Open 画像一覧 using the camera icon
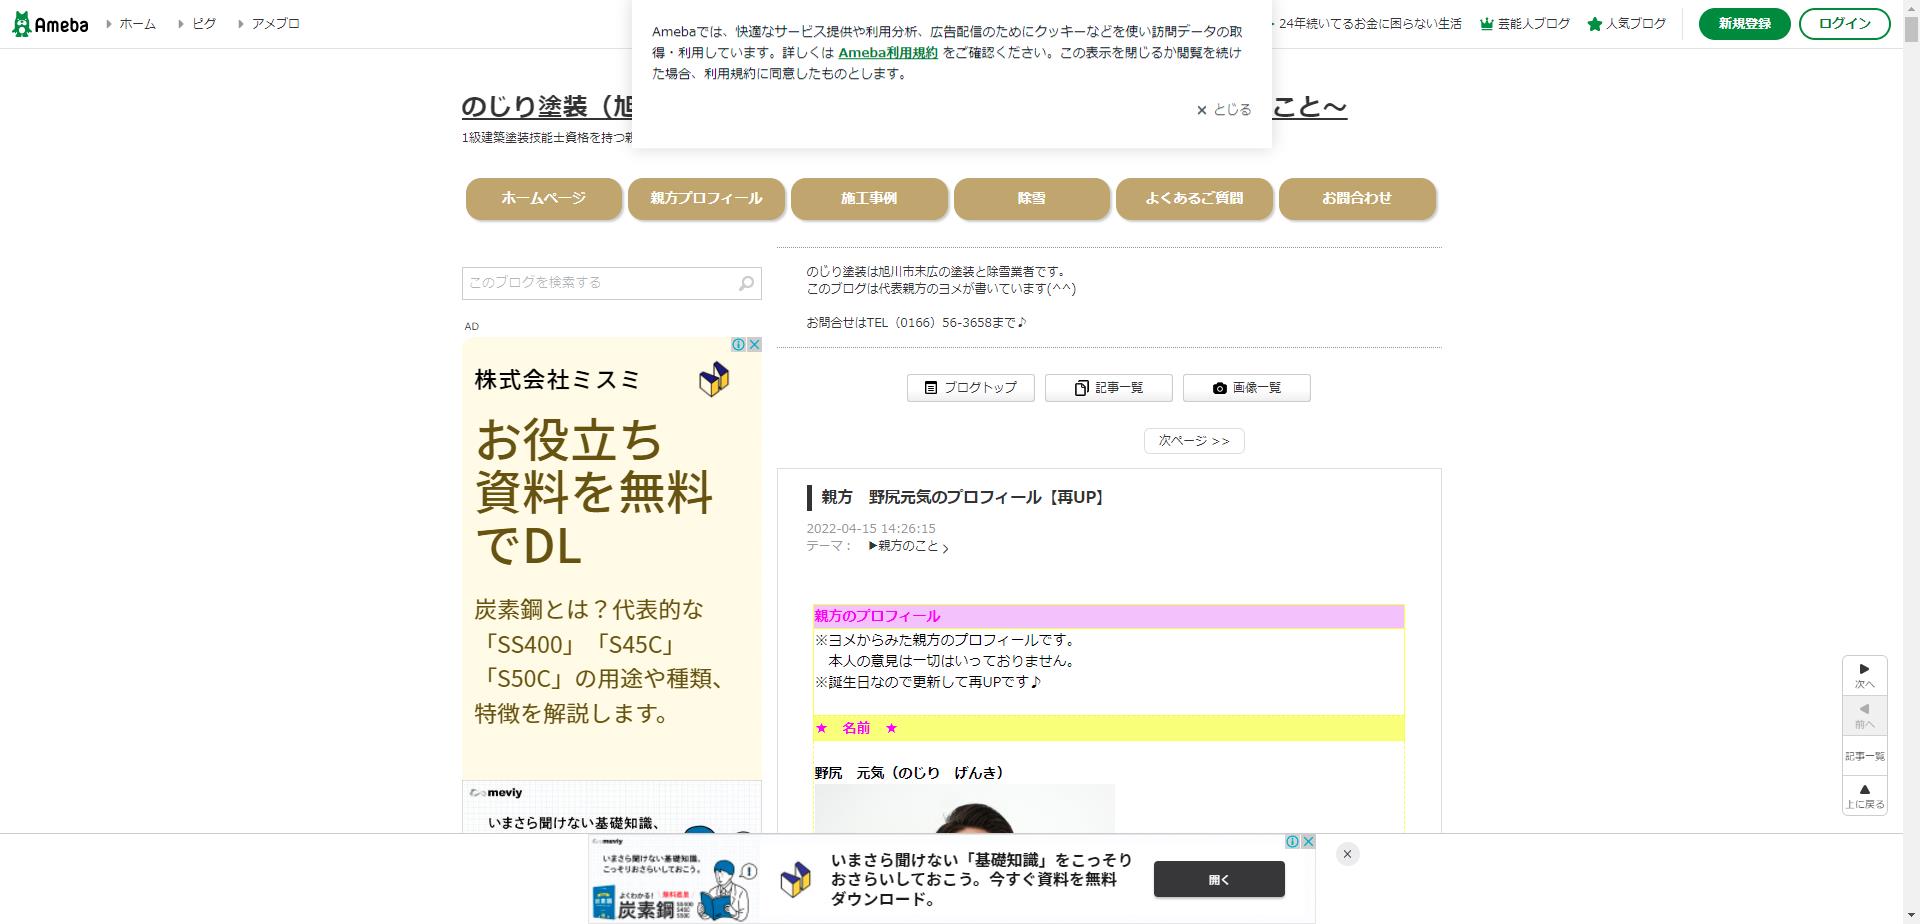The image size is (1920, 924). coord(1220,388)
